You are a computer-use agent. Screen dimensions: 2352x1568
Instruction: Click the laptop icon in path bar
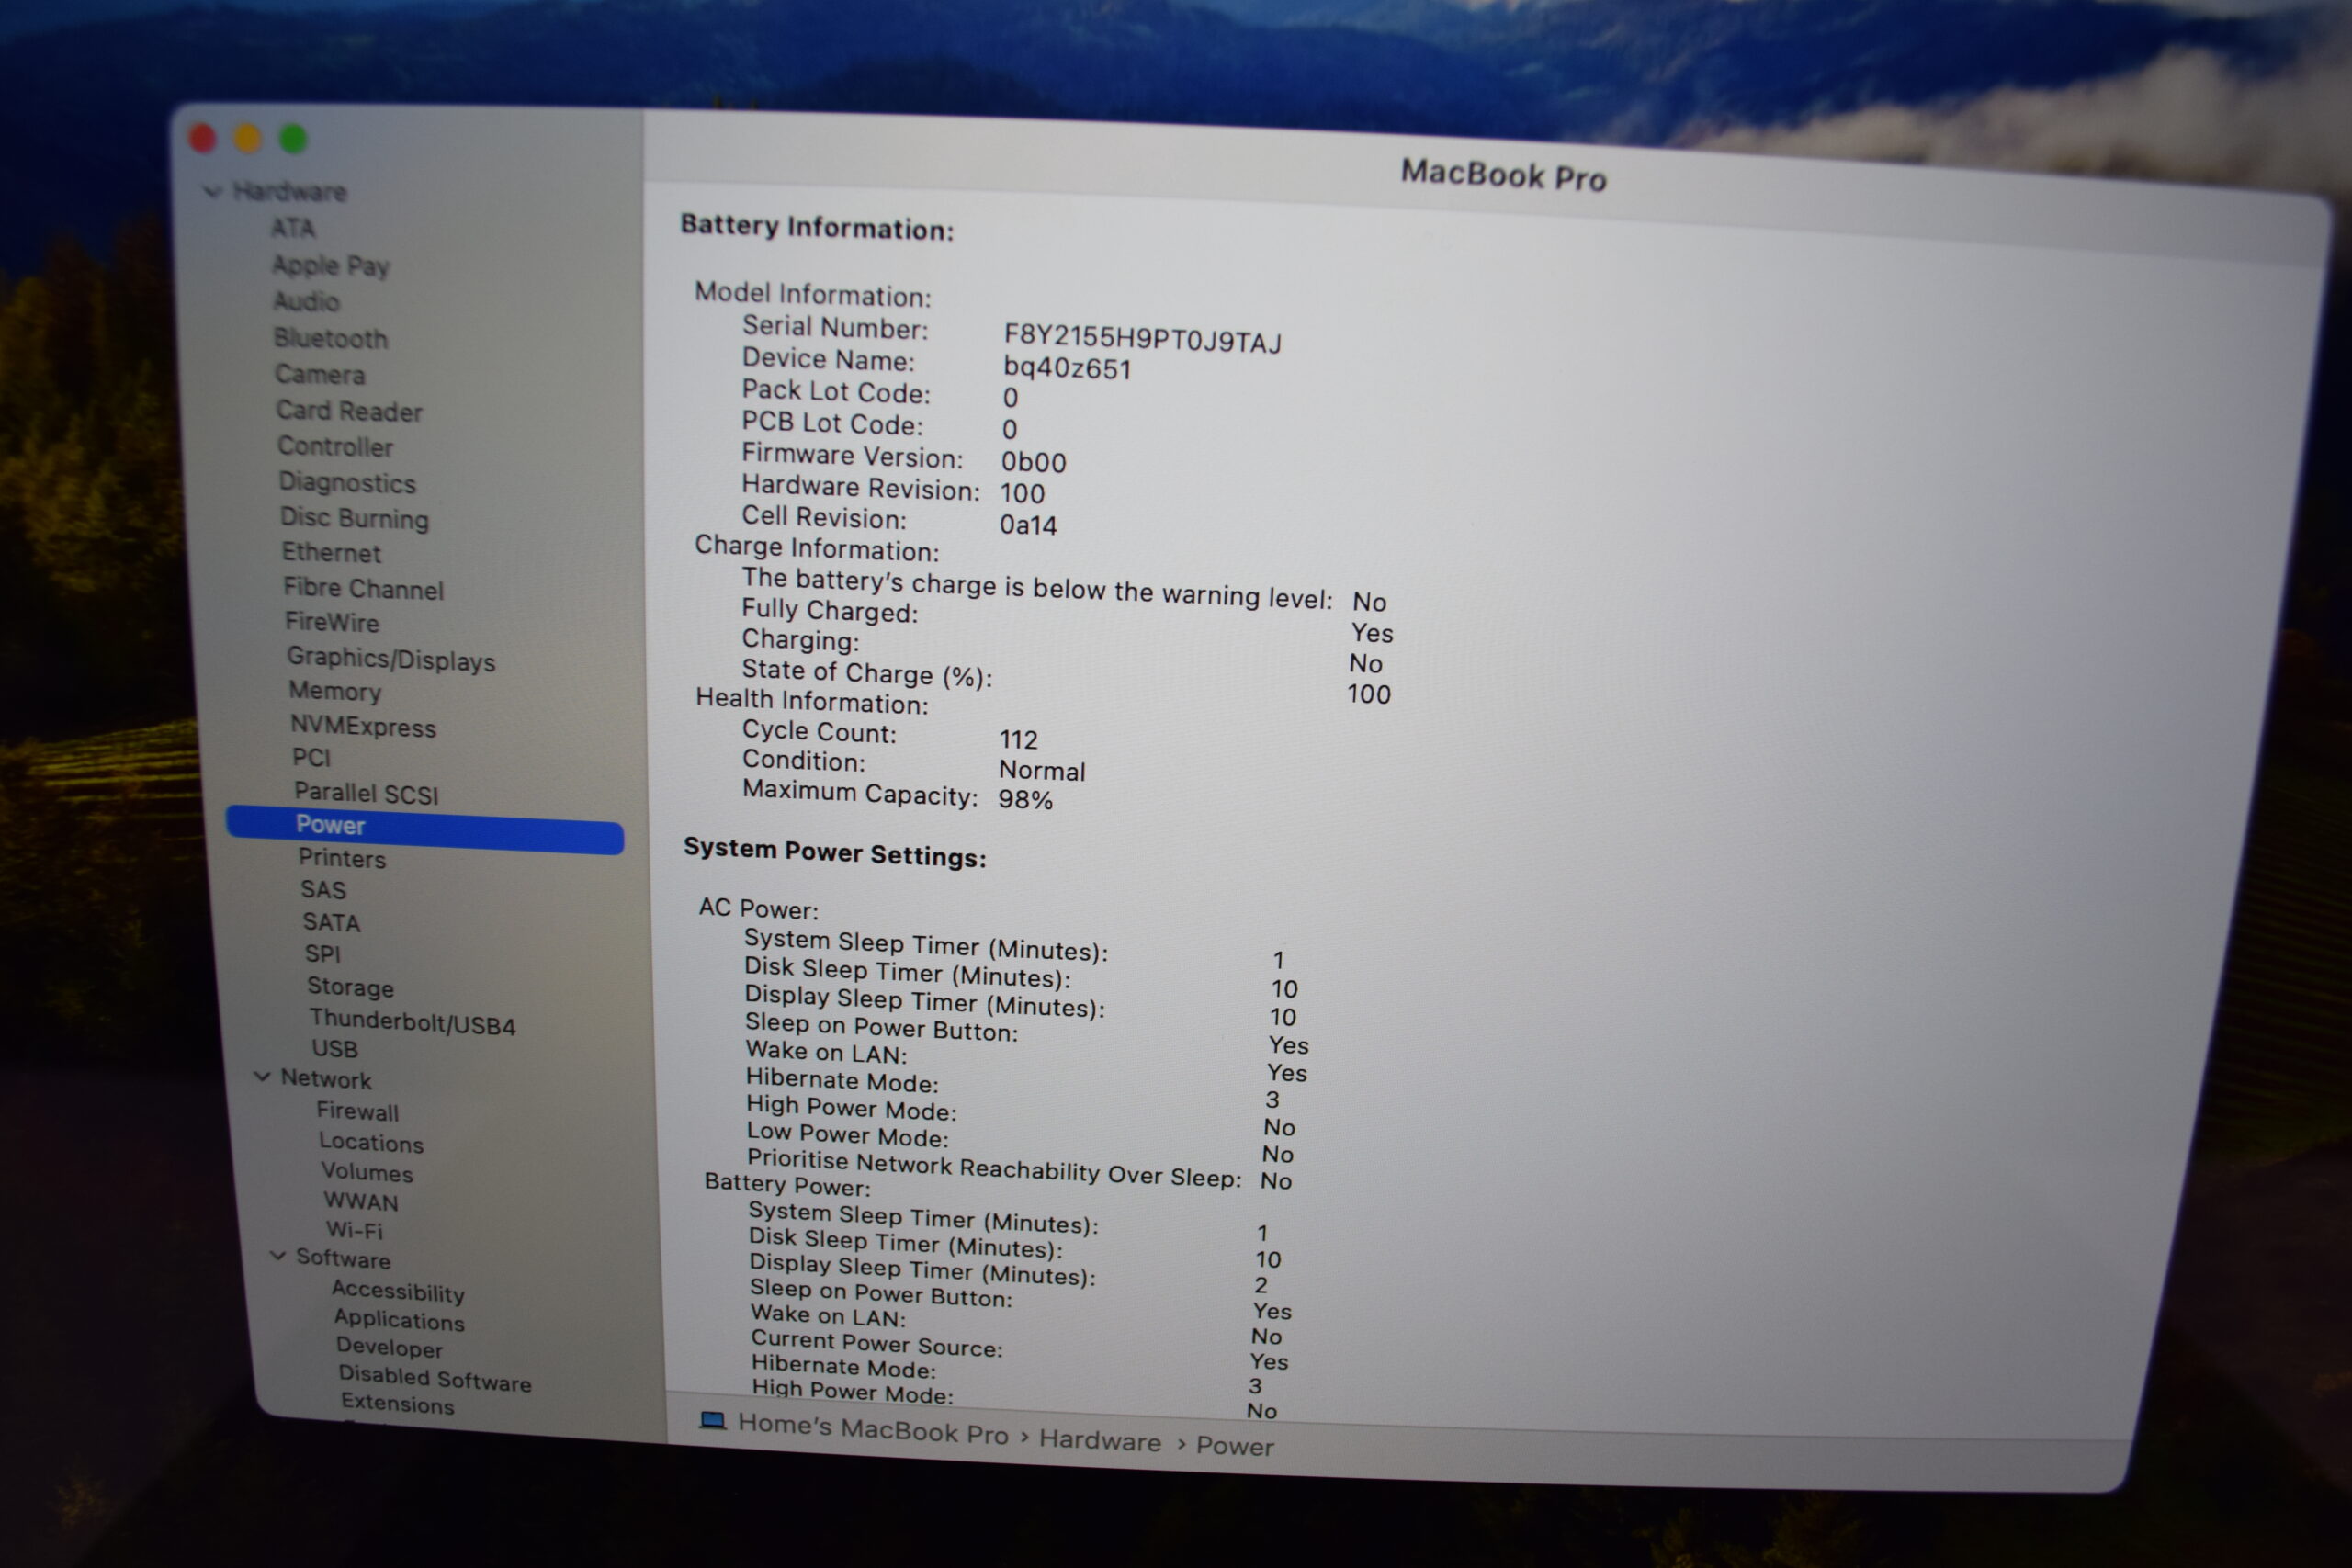(x=712, y=1420)
